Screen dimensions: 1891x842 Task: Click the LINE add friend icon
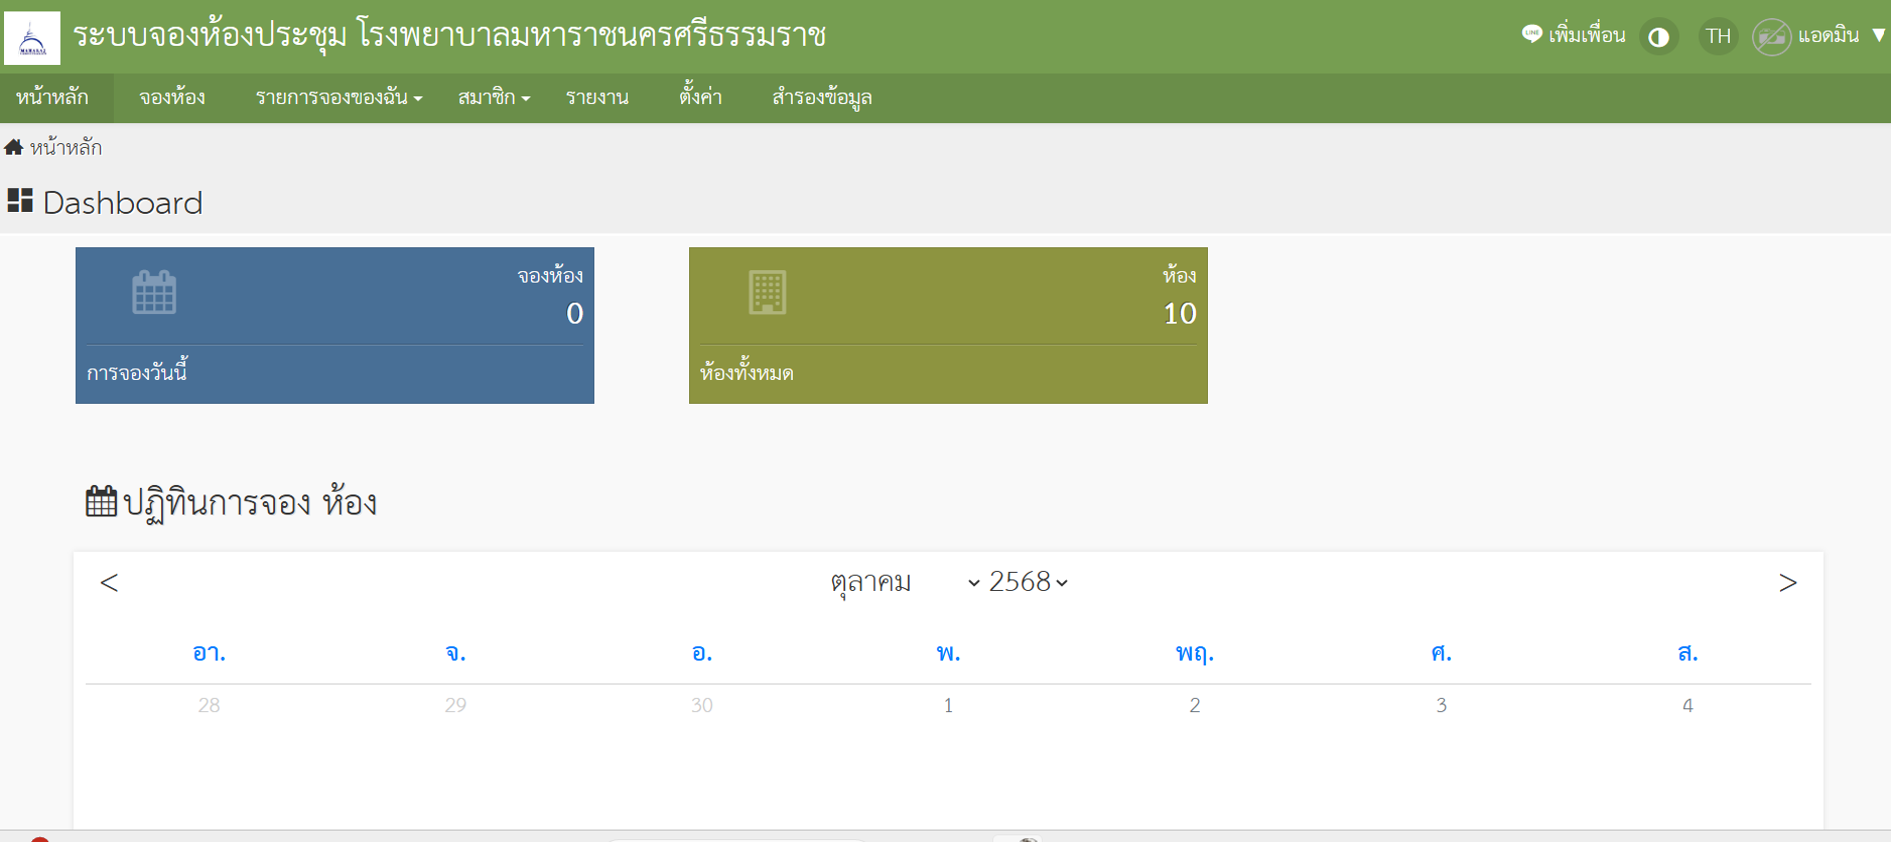point(1531,34)
